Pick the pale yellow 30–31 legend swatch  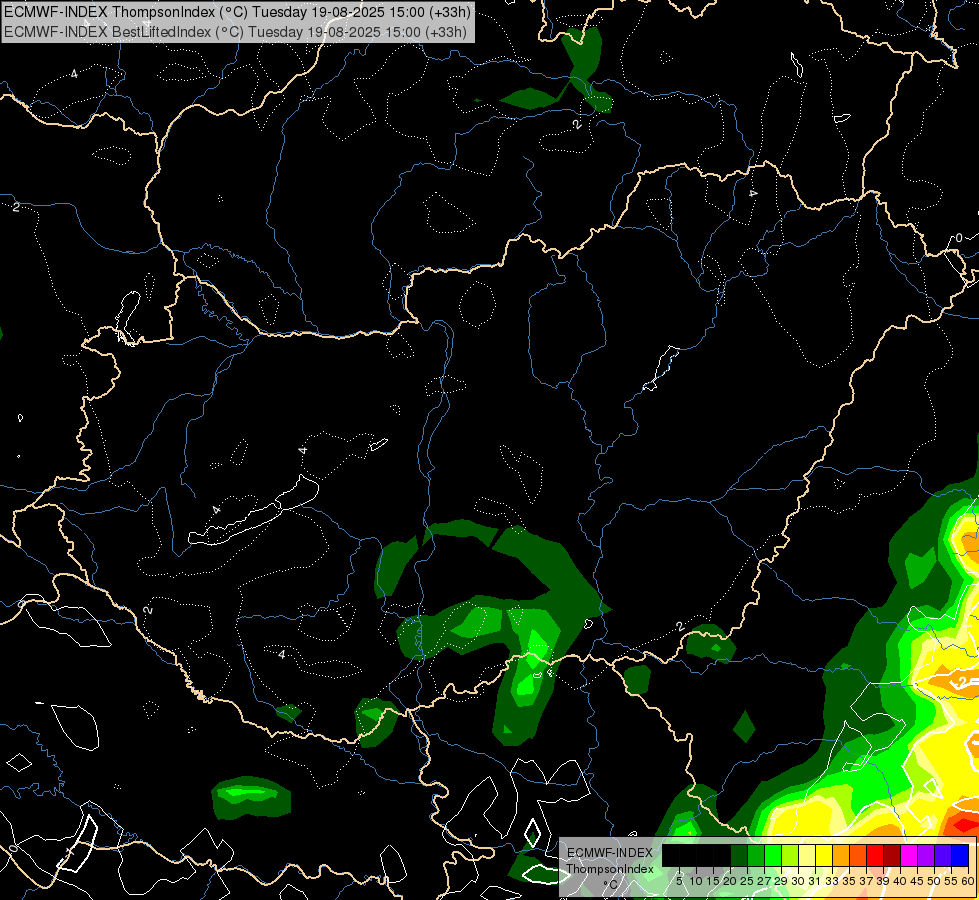click(x=808, y=855)
